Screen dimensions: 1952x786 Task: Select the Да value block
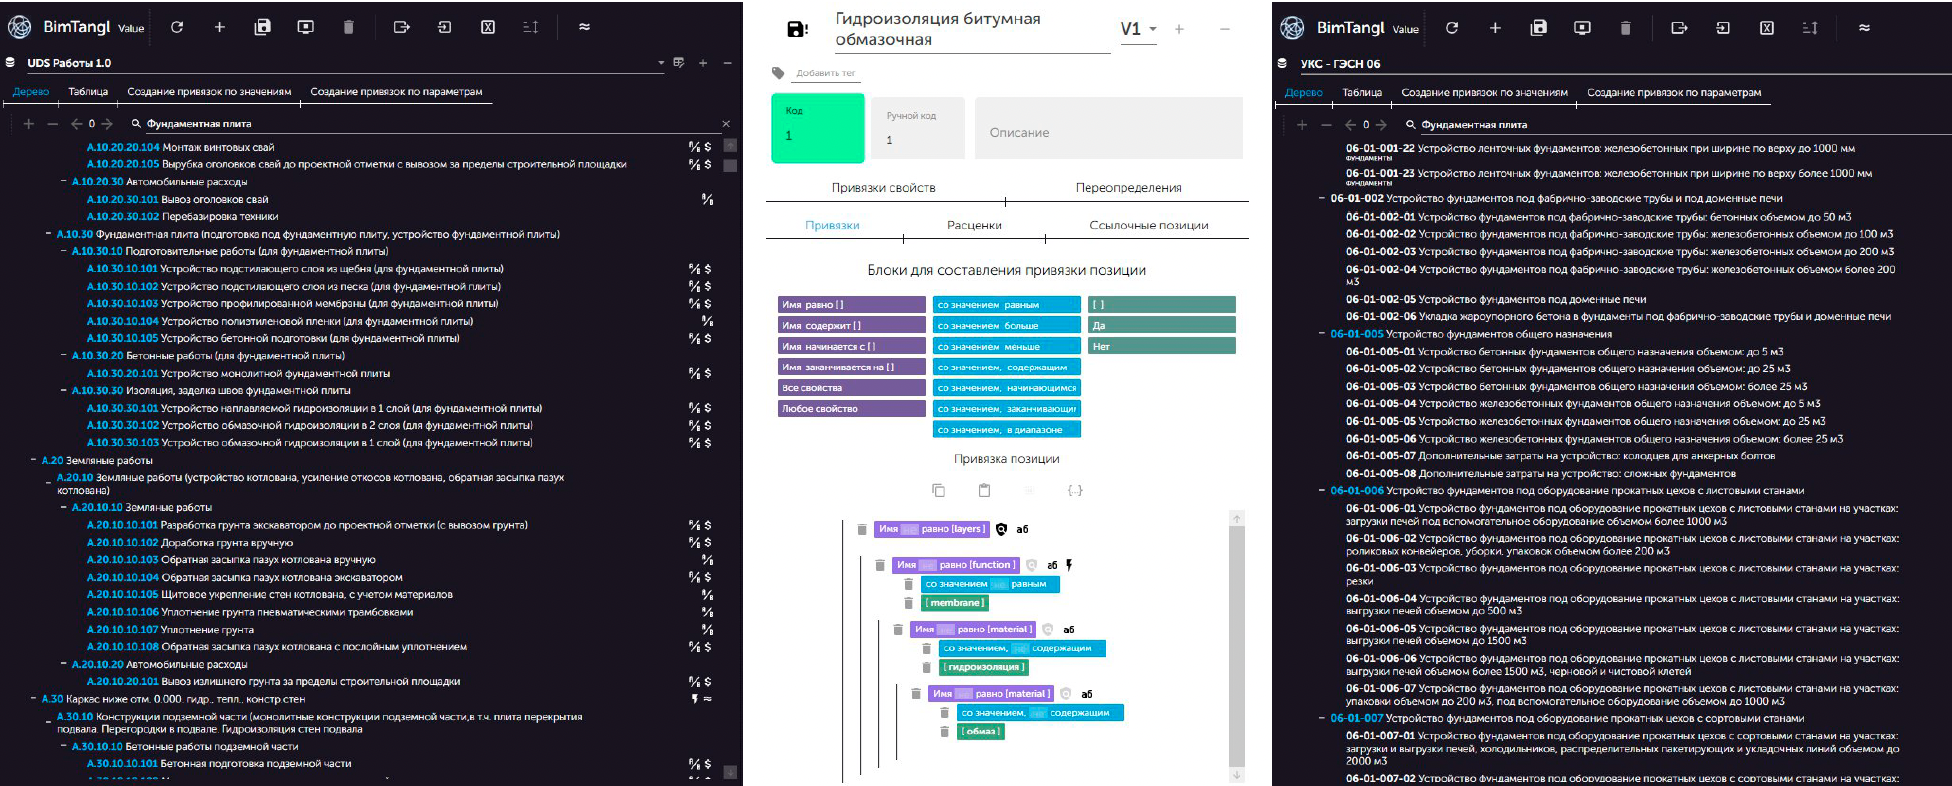tap(1161, 325)
